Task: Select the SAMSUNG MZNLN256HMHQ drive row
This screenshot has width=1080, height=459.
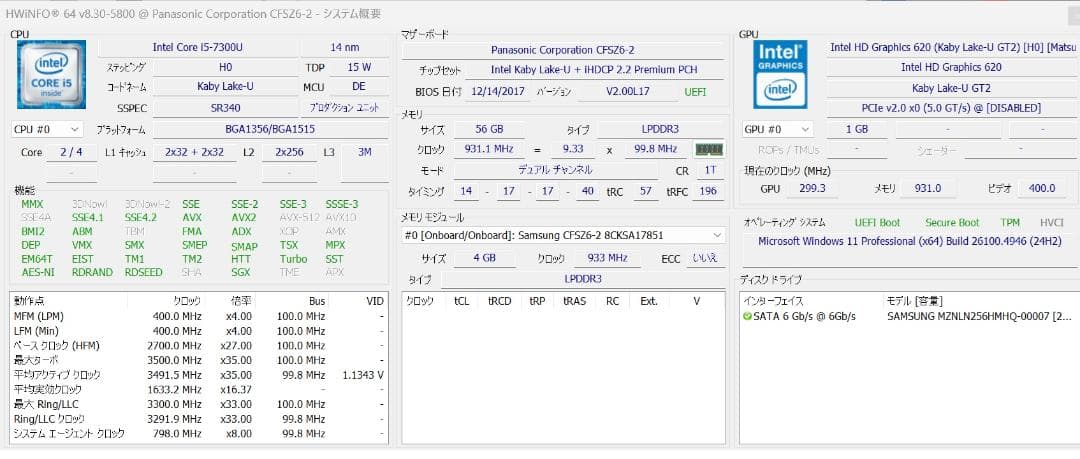Action: point(909,316)
